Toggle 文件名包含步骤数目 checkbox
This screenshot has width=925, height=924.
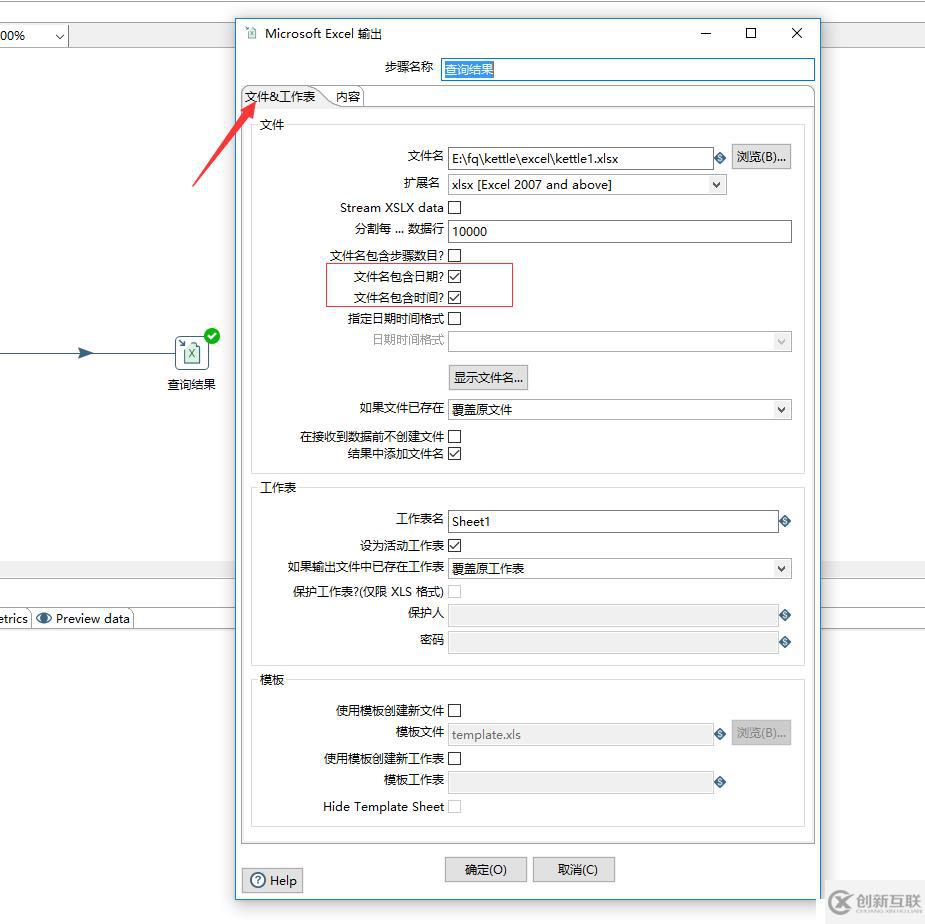pyautogui.click(x=454, y=255)
